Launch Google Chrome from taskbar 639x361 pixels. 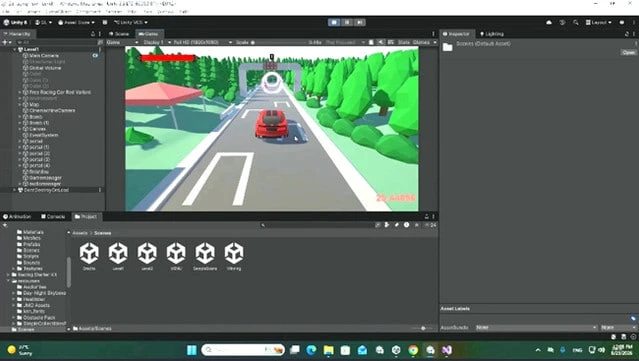(x=413, y=350)
